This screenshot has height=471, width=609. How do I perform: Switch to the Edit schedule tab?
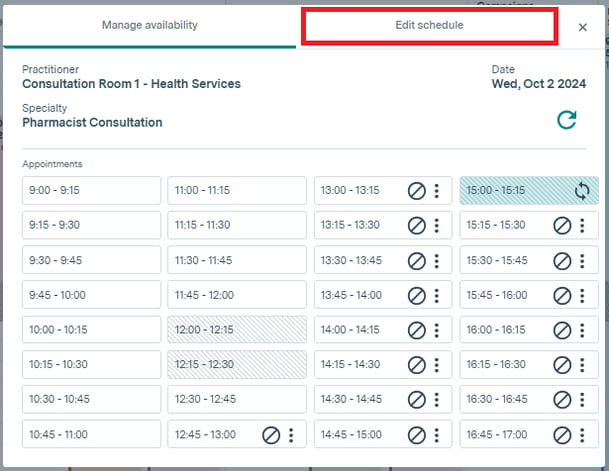pos(429,25)
